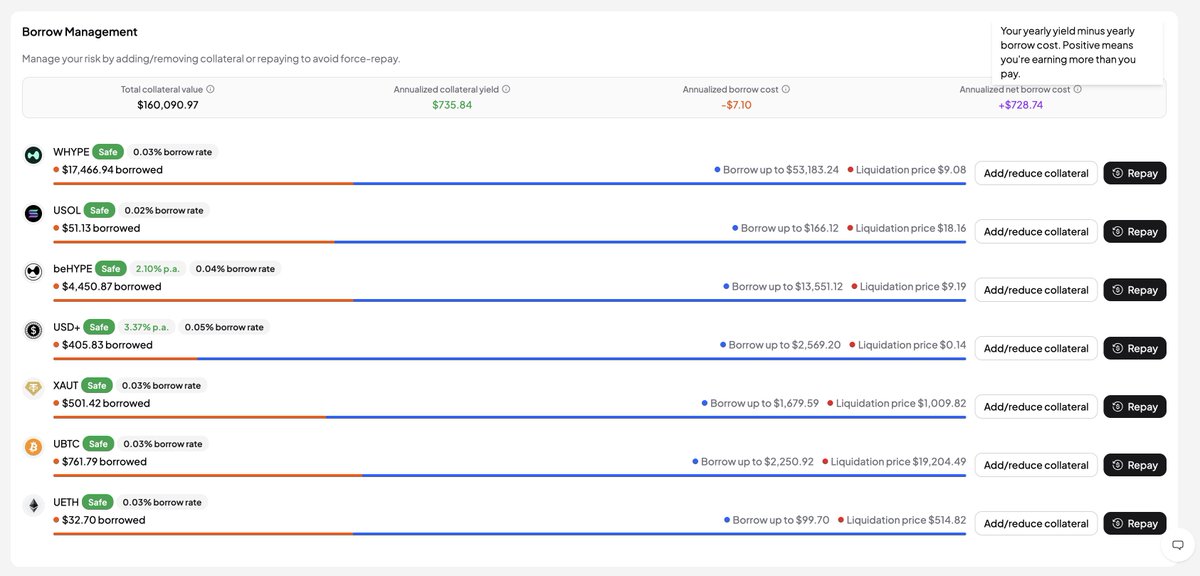Image resolution: width=1200 pixels, height=576 pixels.
Task: Click the $17,466.94 borrowed amount
Action: coord(112,169)
